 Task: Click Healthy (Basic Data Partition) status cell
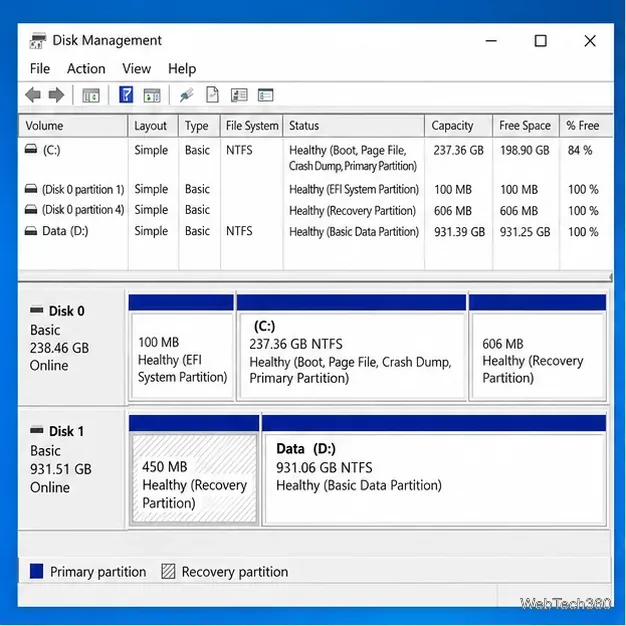[354, 232]
